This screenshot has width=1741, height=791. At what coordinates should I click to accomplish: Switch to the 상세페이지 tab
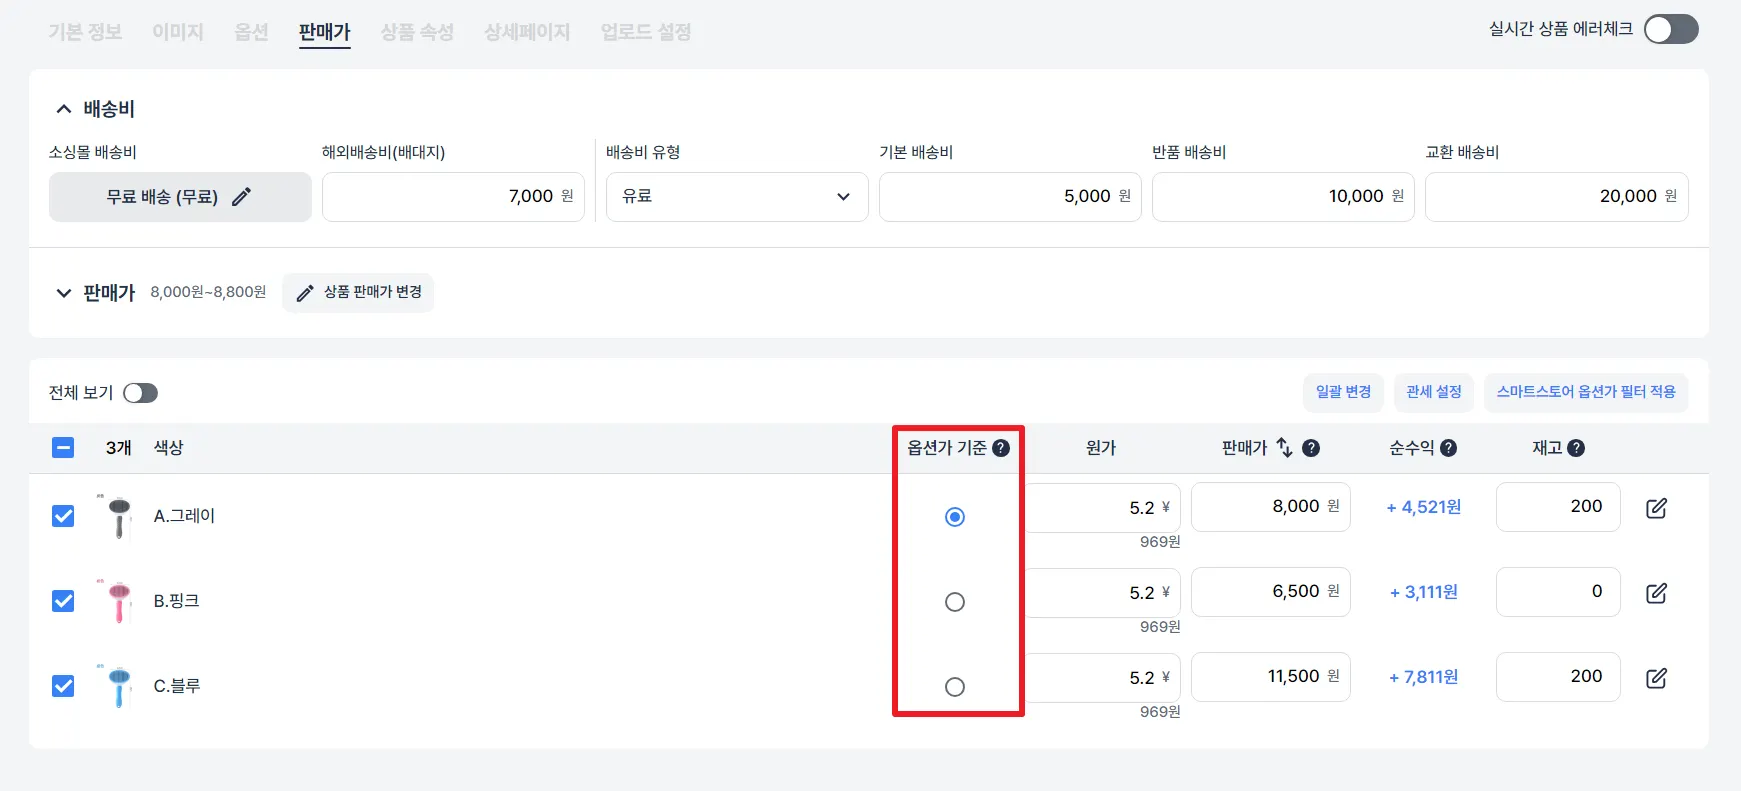coord(527,32)
